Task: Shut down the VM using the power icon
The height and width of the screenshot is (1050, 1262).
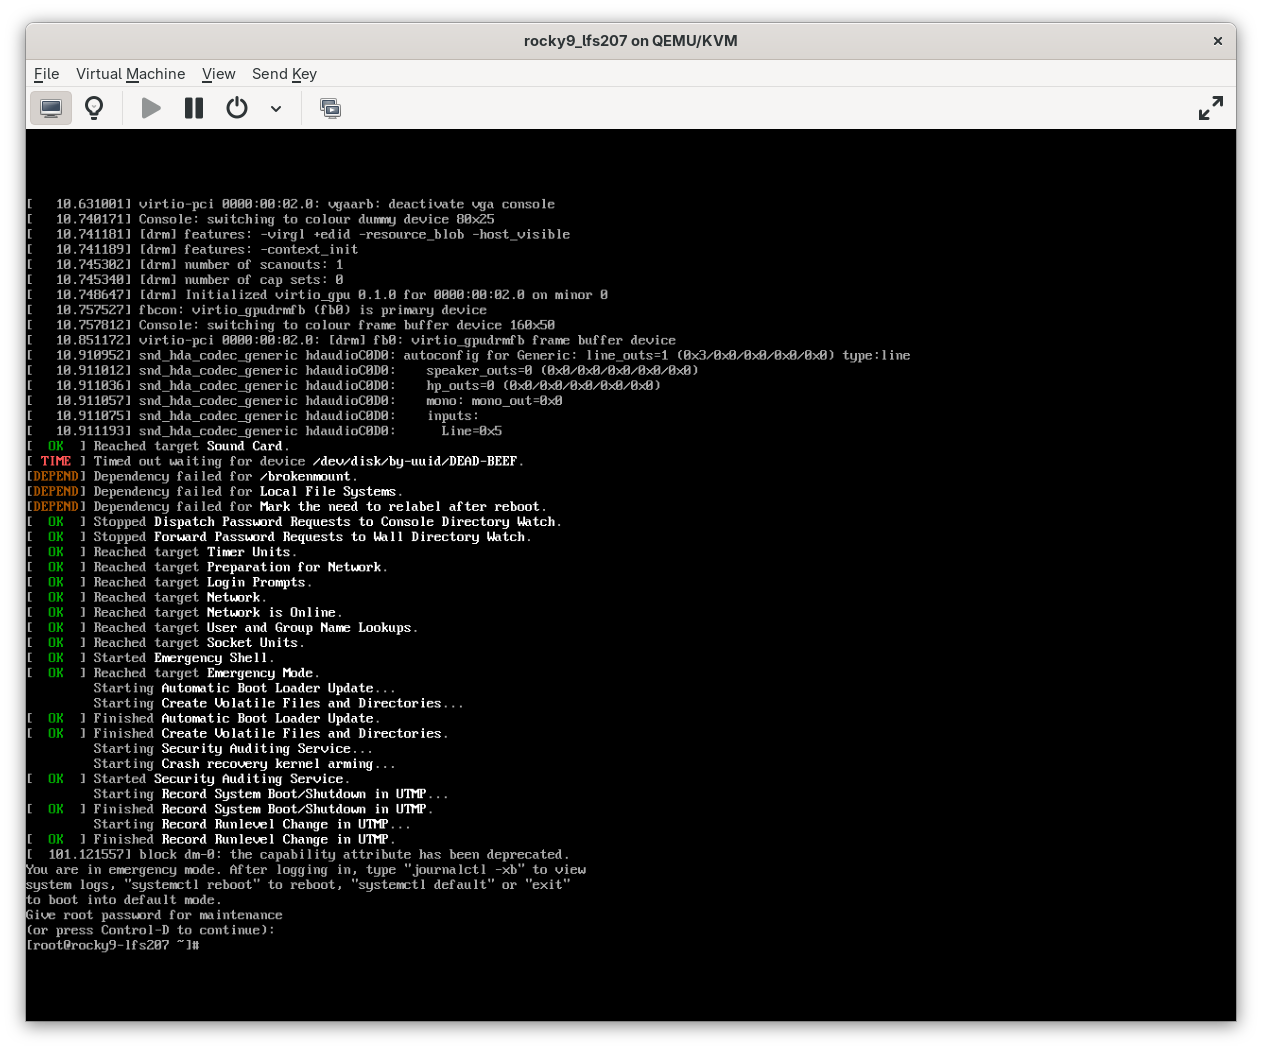Action: coord(236,107)
